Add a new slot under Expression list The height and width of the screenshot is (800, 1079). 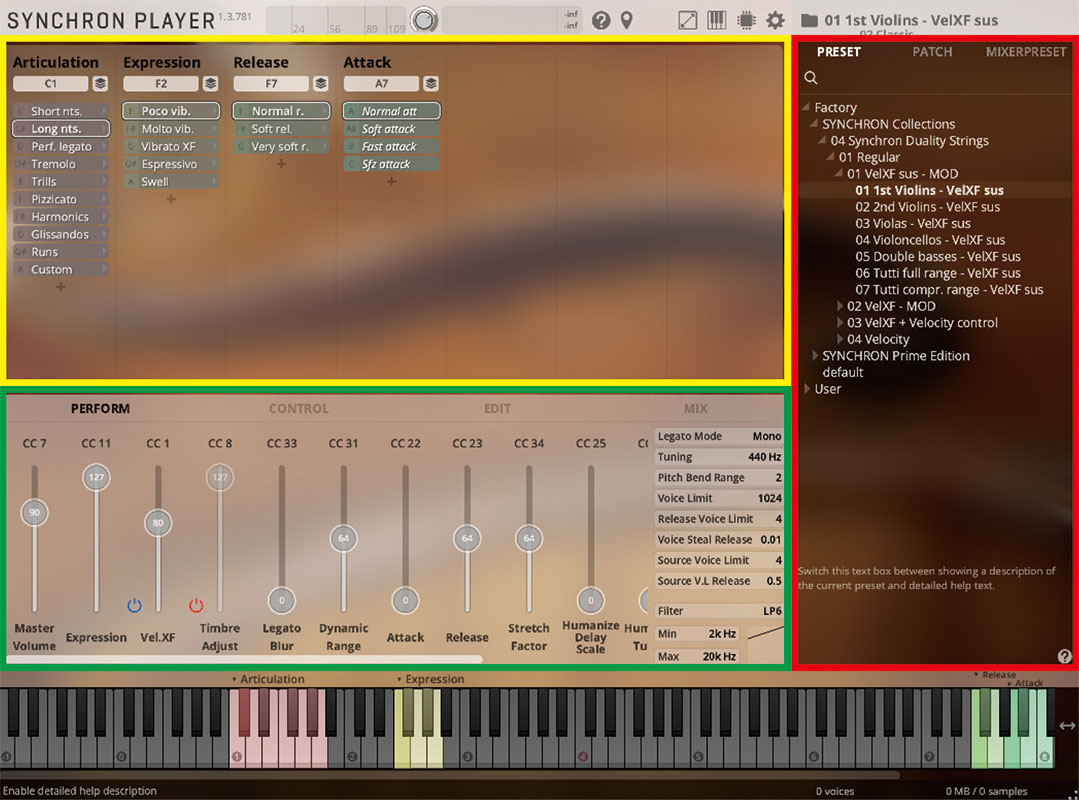[x=171, y=199]
